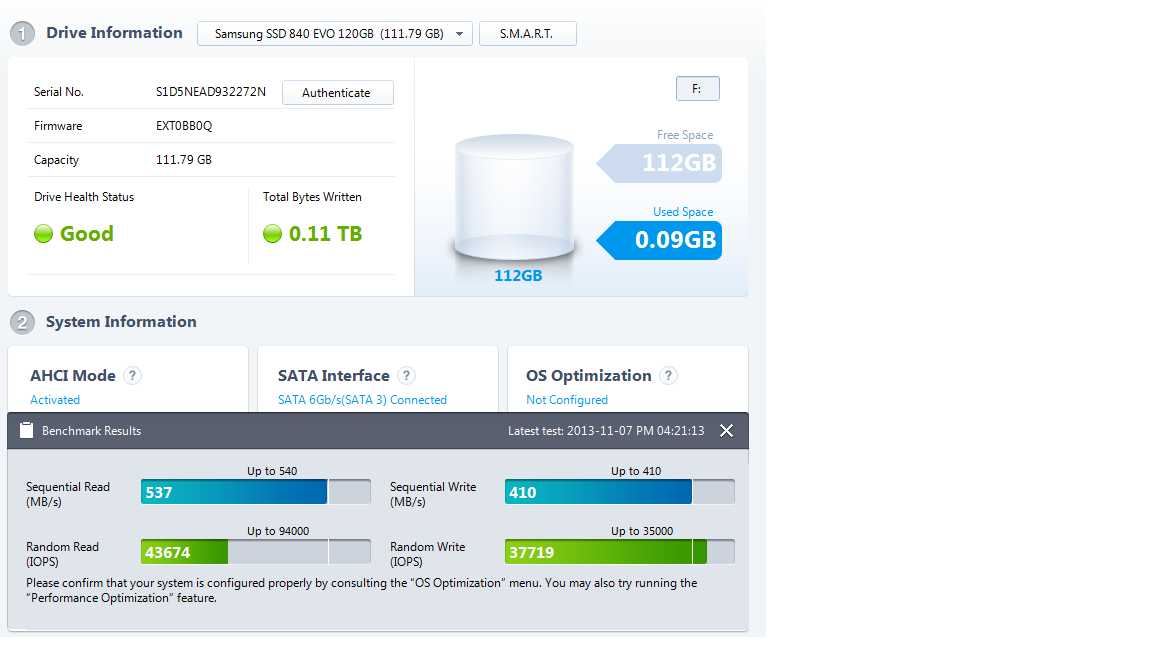Click the Authenticate button
1152x648 pixels.
point(337,93)
